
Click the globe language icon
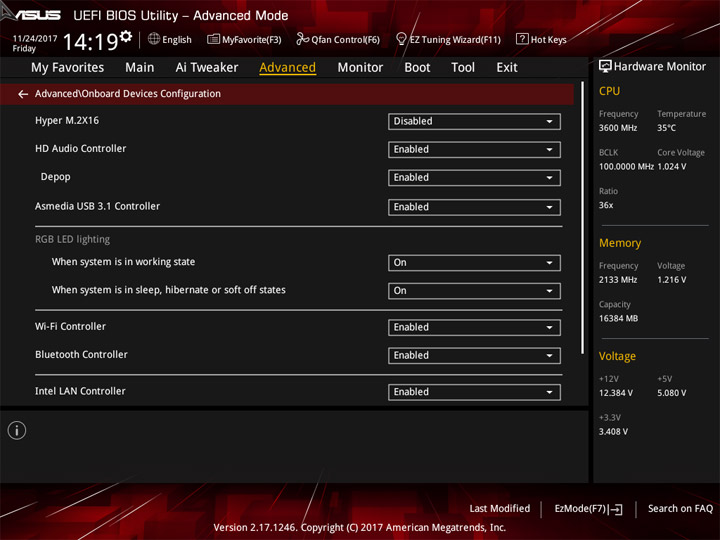(154, 39)
